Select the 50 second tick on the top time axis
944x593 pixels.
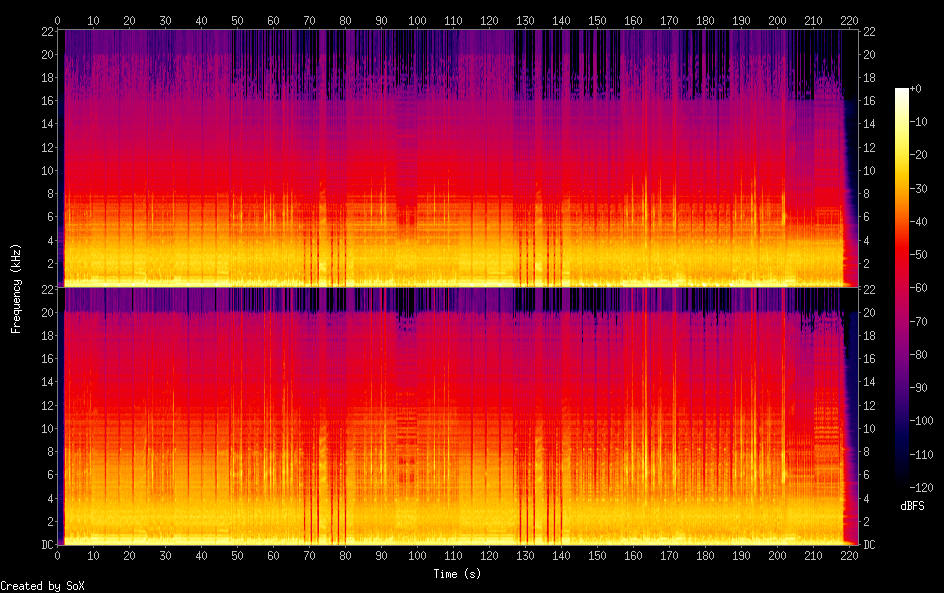coord(237,20)
